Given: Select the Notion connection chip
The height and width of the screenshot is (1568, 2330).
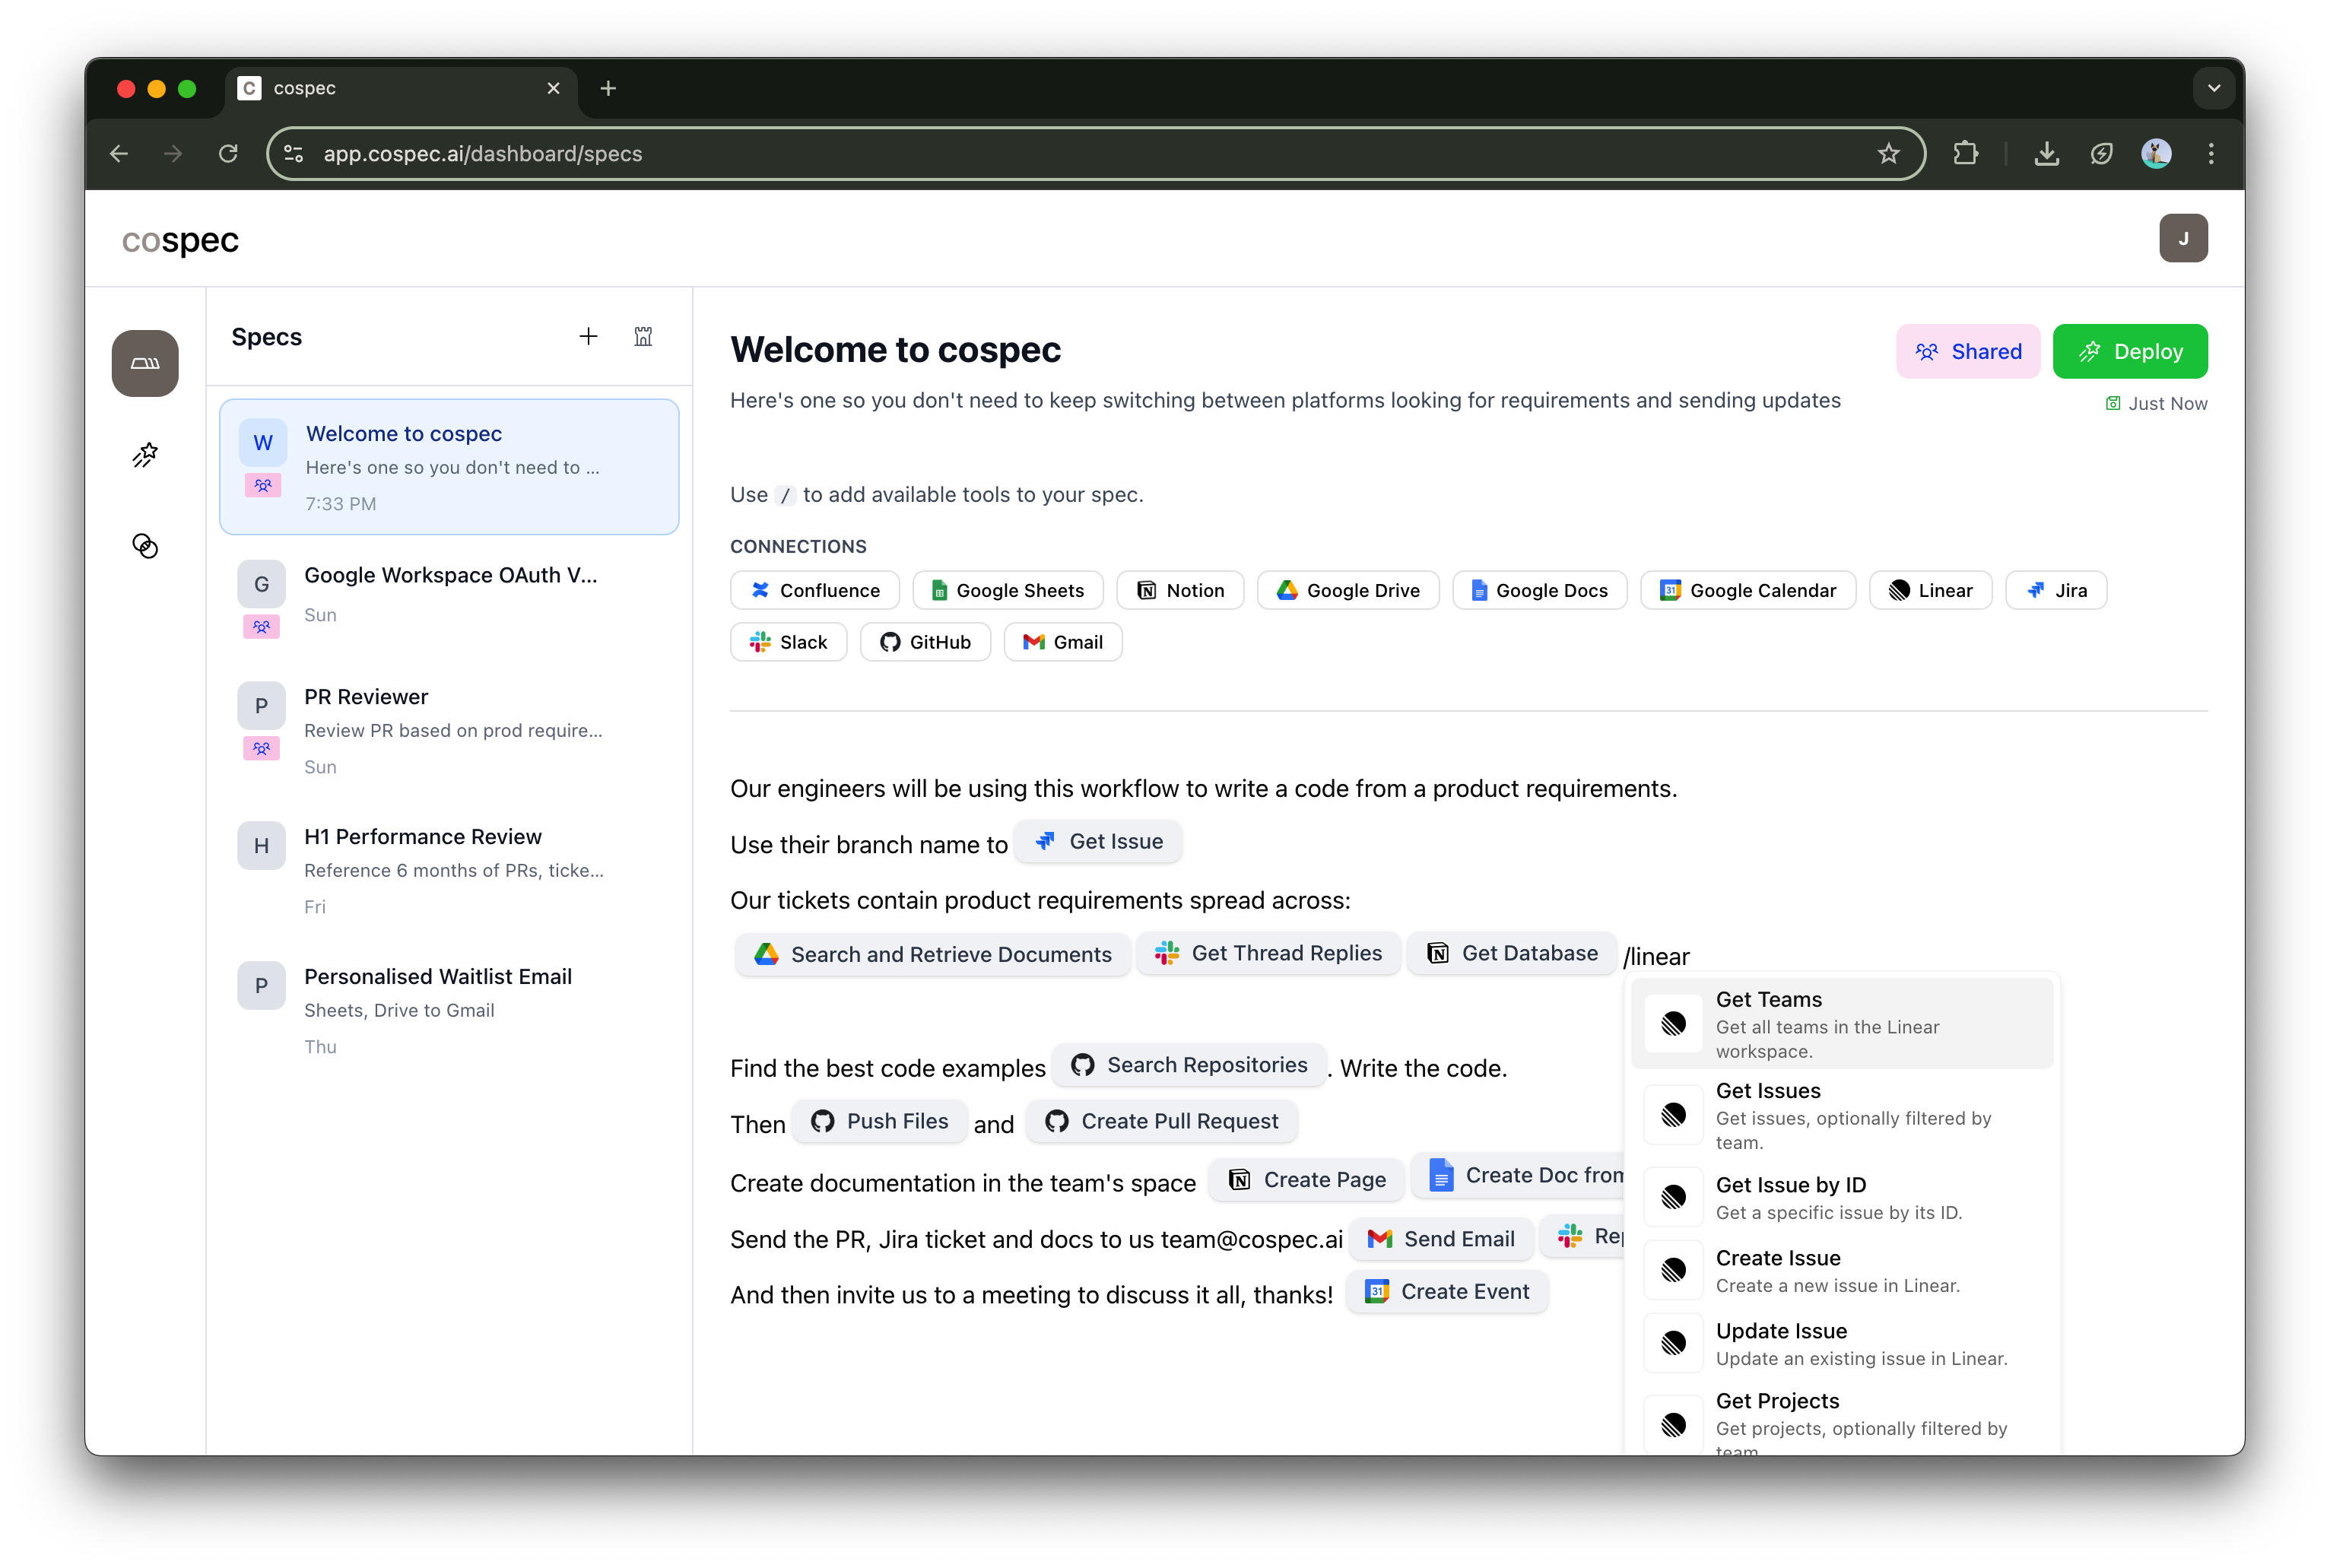Looking at the screenshot, I should pyautogui.click(x=1180, y=590).
